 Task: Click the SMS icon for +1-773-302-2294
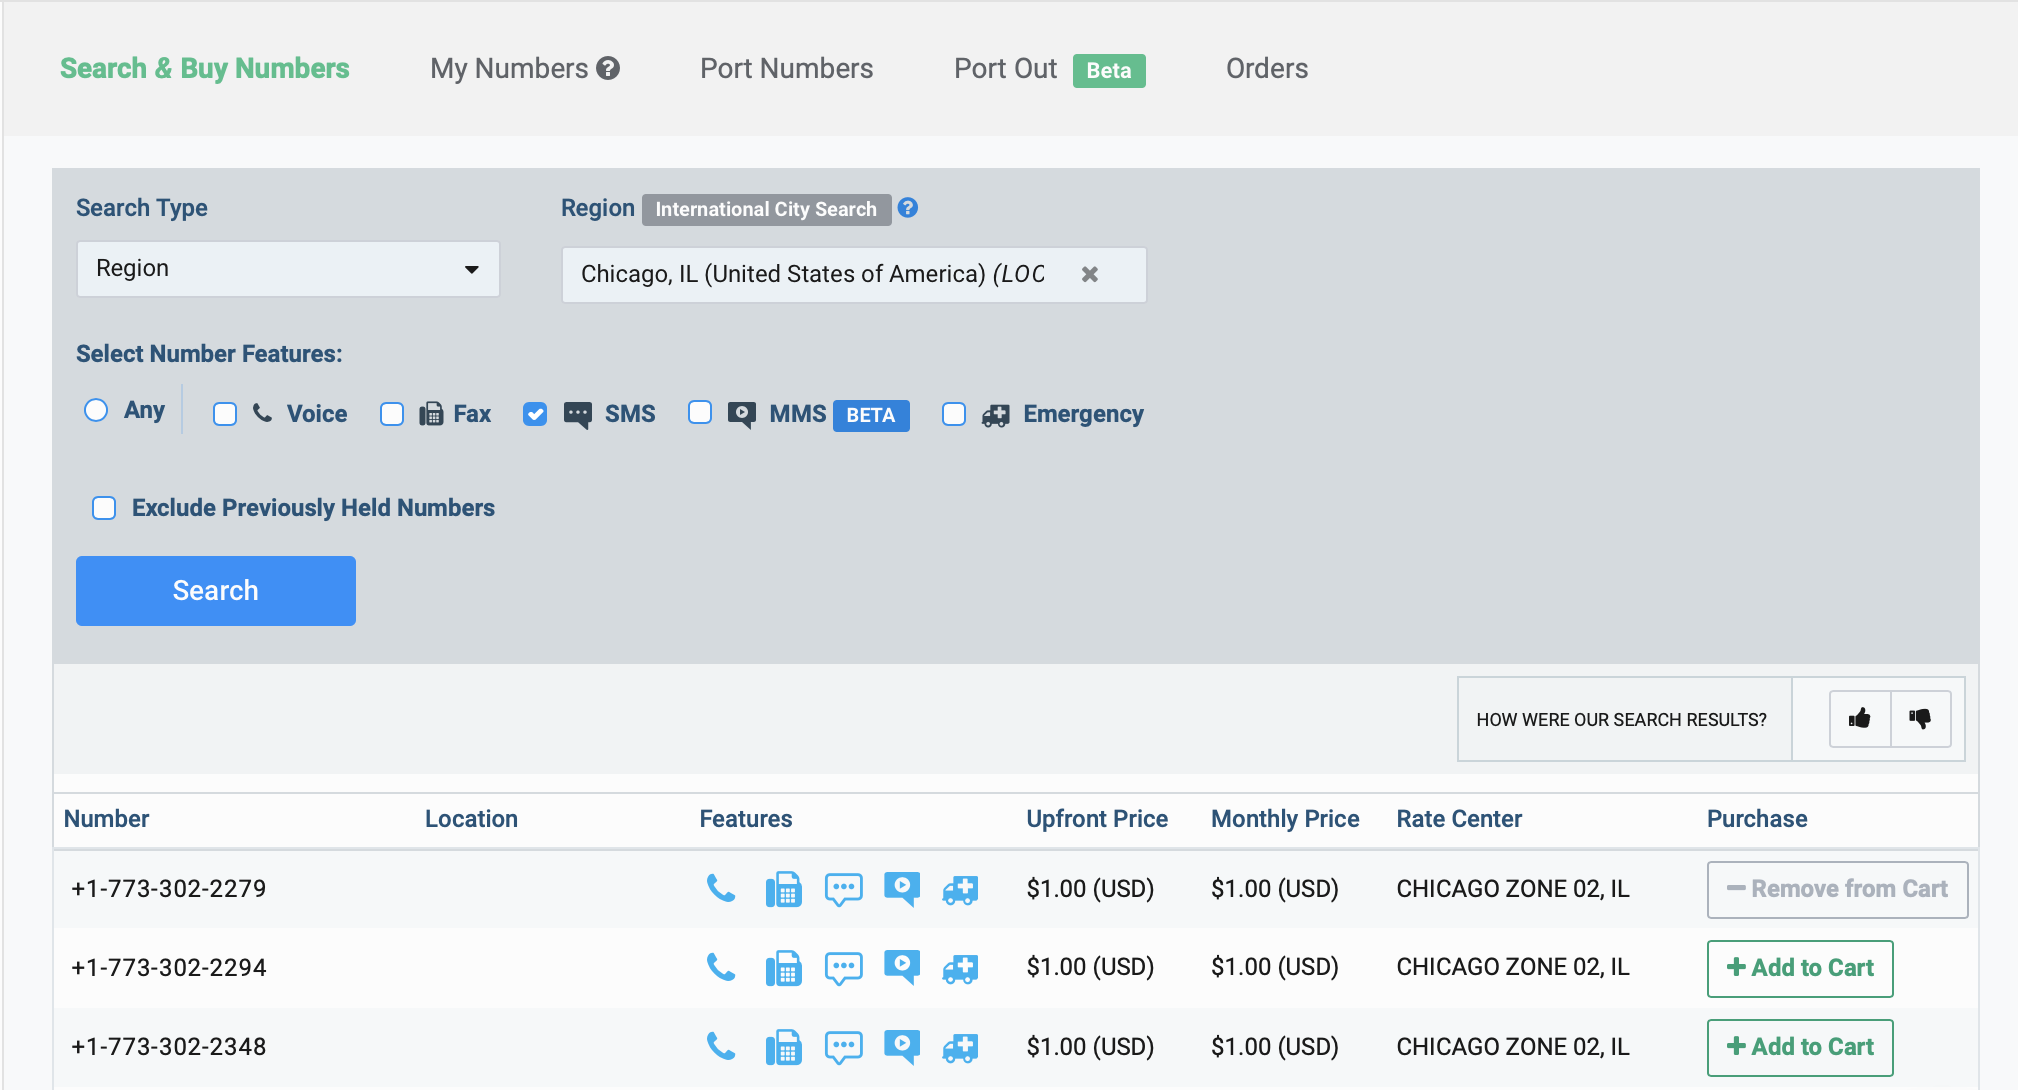tap(843, 968)
